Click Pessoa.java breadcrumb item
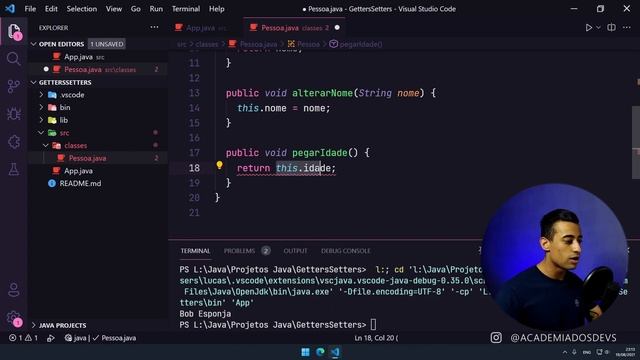640x360 pixels. (x=253, y=44)
